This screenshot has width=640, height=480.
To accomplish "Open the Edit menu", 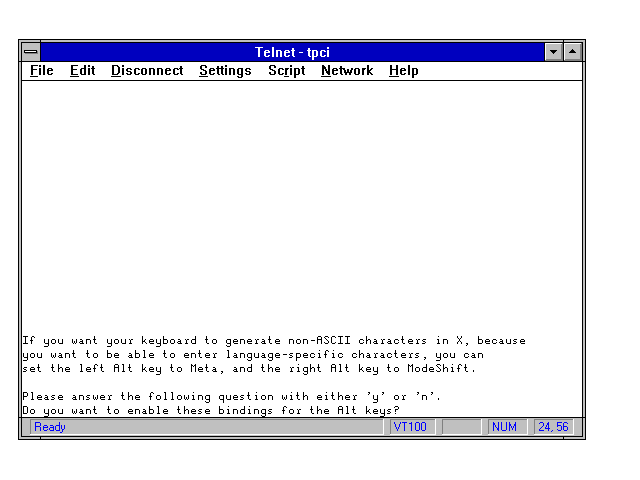I will [x=82, y=71].
